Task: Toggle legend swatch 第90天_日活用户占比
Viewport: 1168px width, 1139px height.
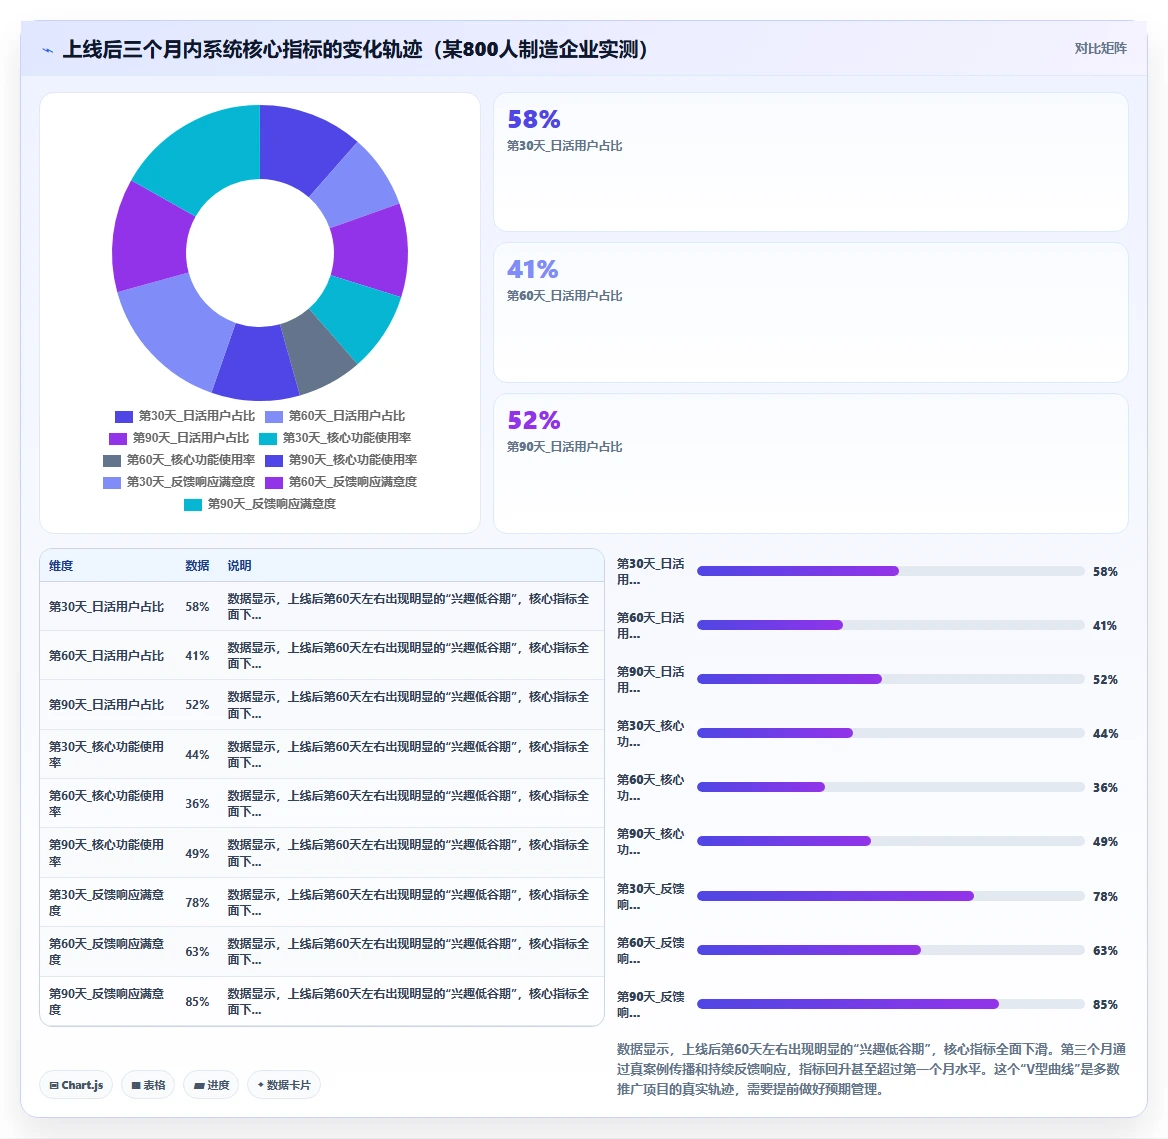Action: click(x=118, y=438)
